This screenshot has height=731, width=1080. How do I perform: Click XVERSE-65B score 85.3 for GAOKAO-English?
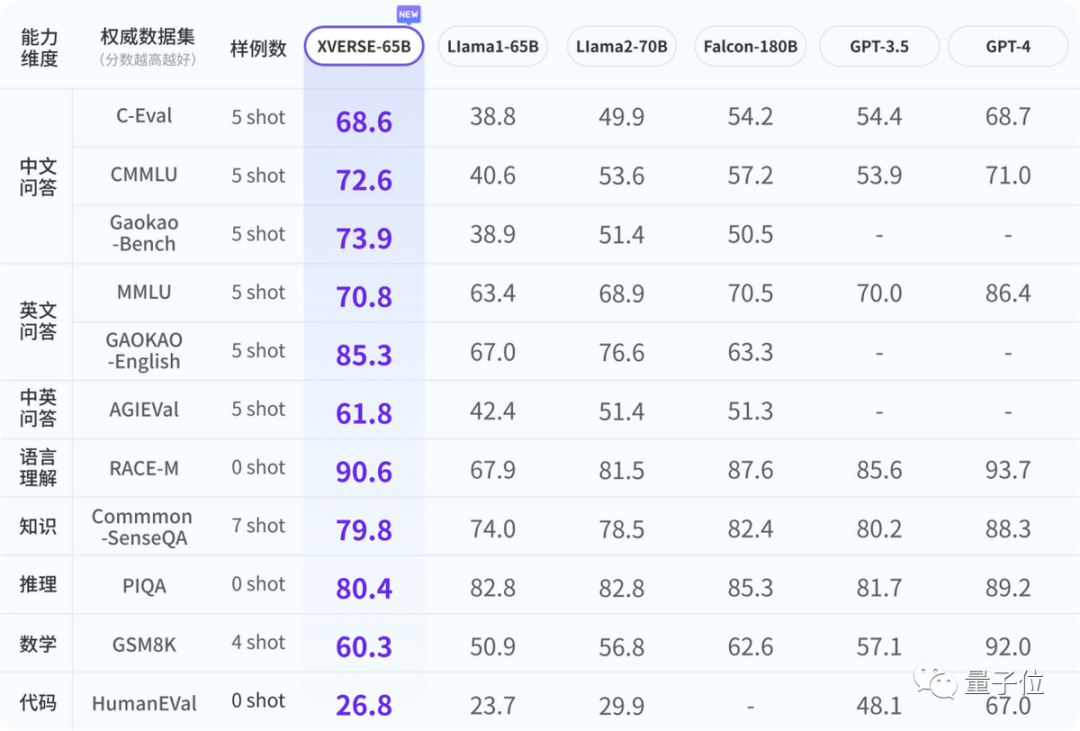tap(364, 355)
